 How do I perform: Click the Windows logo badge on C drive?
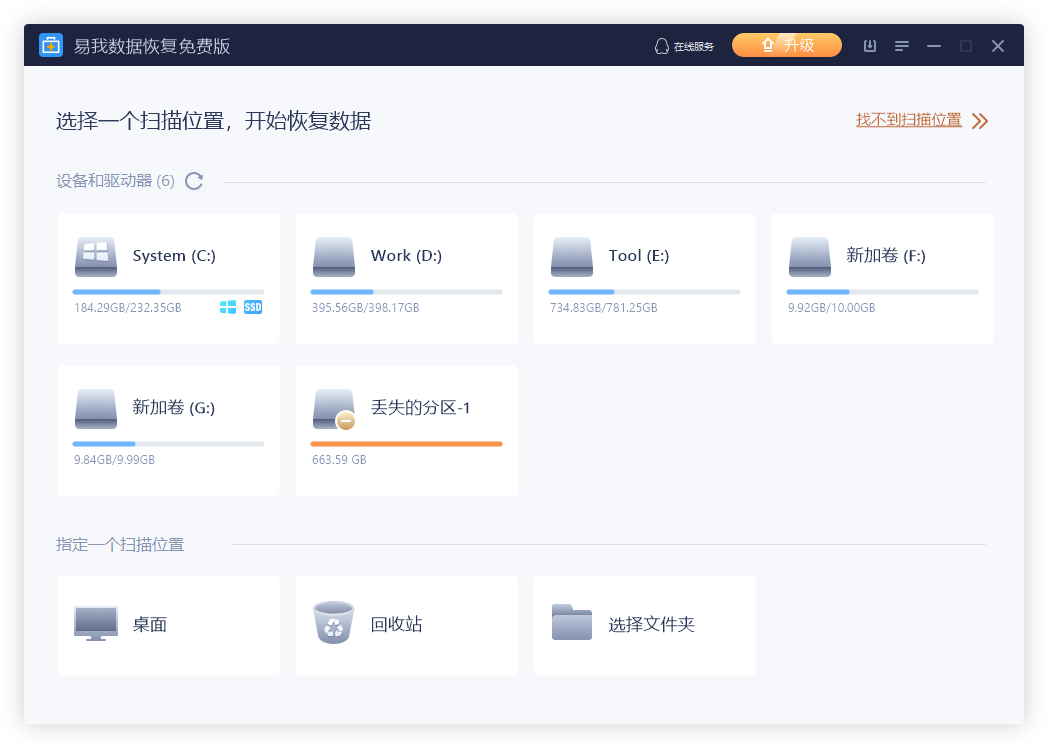pos(228,306)
